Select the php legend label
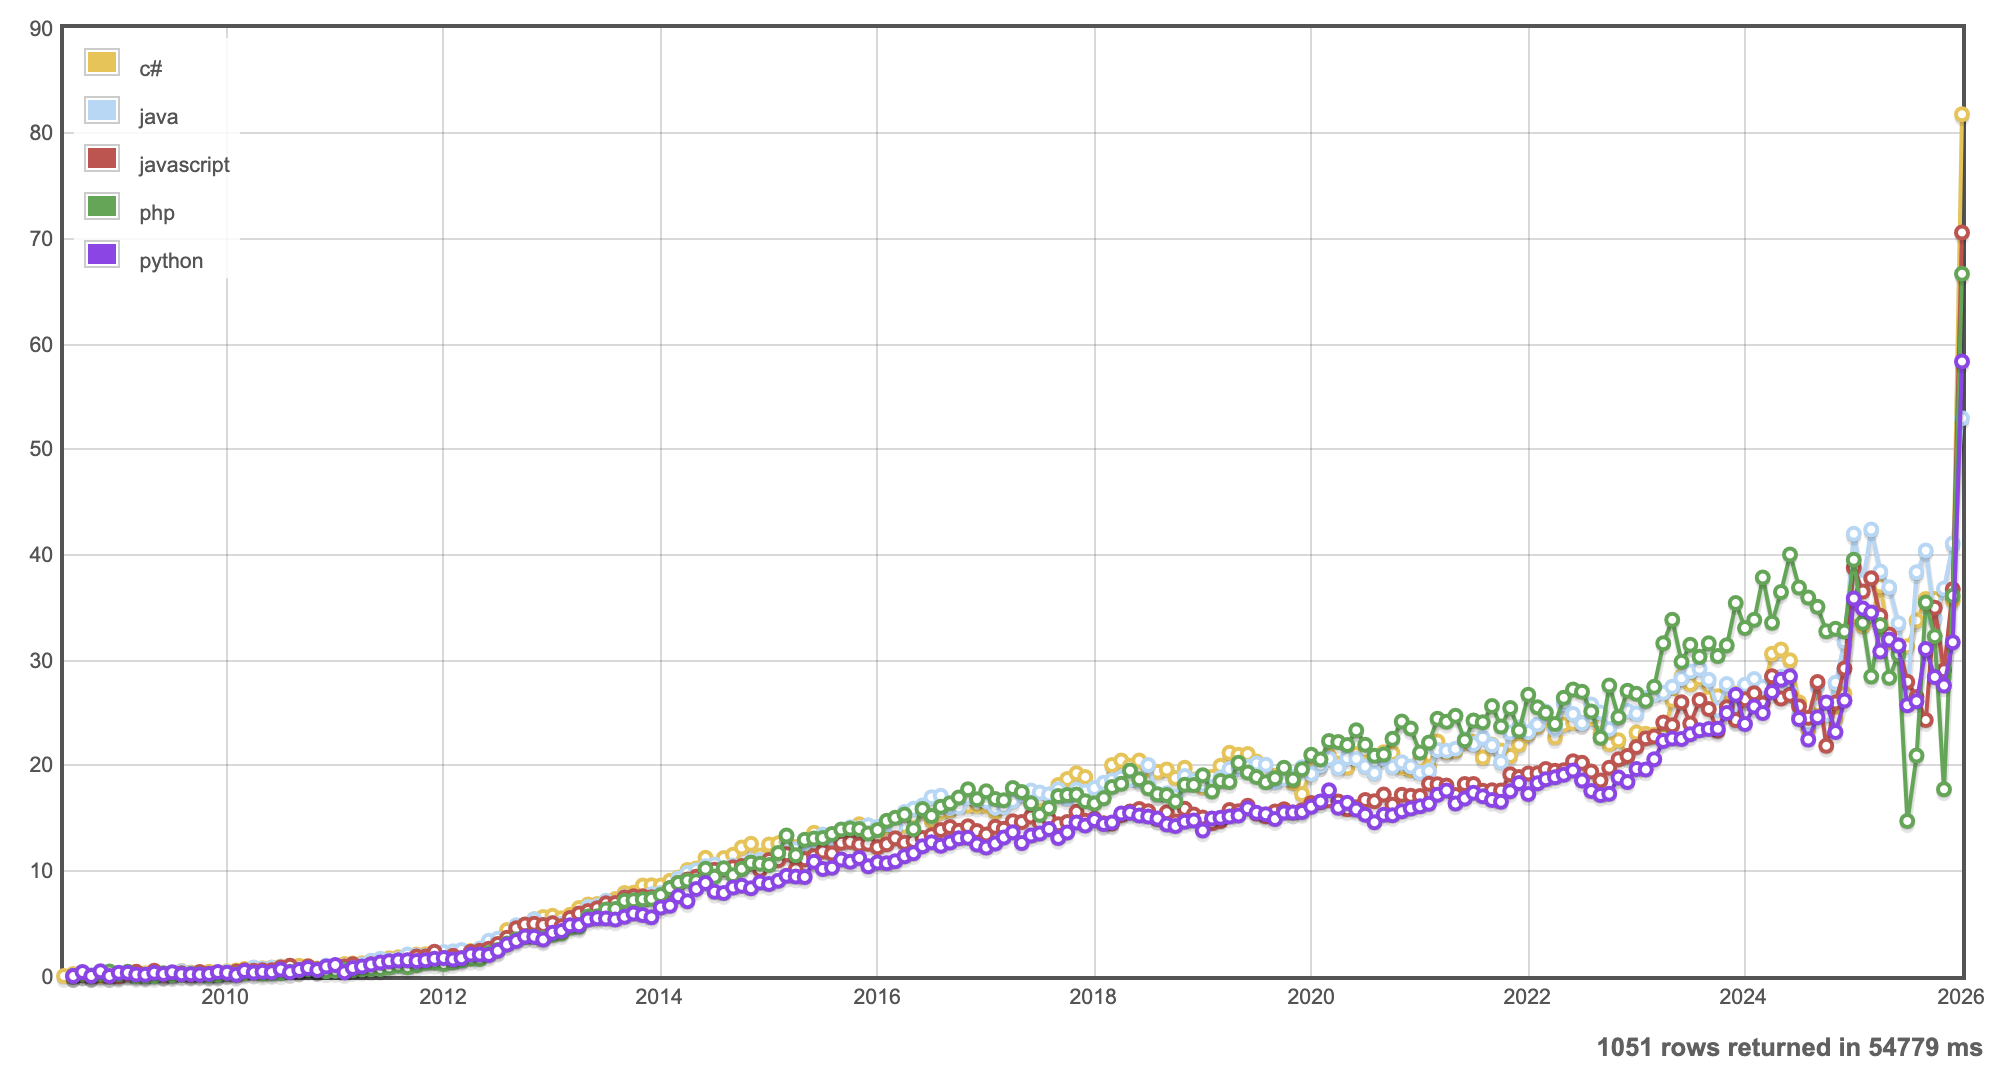This screenshot has width=2014, height=1084. pyautogui.click(x=157, y=213)
